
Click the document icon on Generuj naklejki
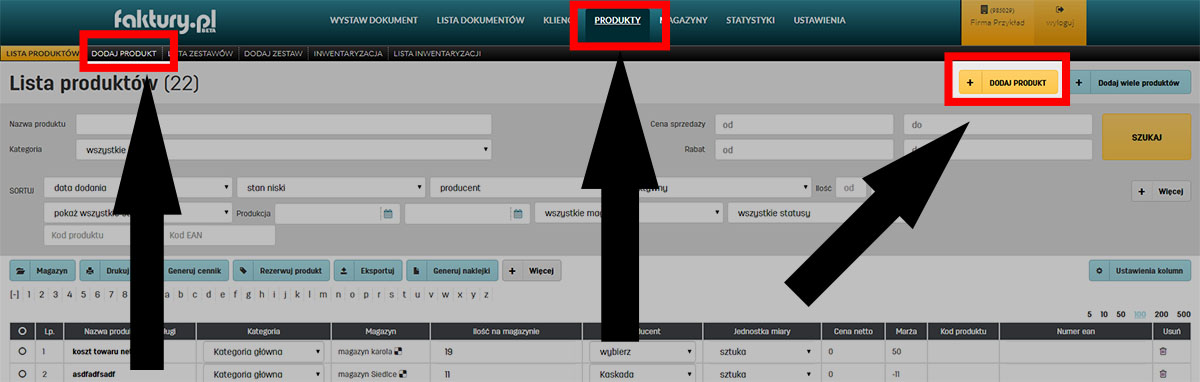click(x=416, y=271)
